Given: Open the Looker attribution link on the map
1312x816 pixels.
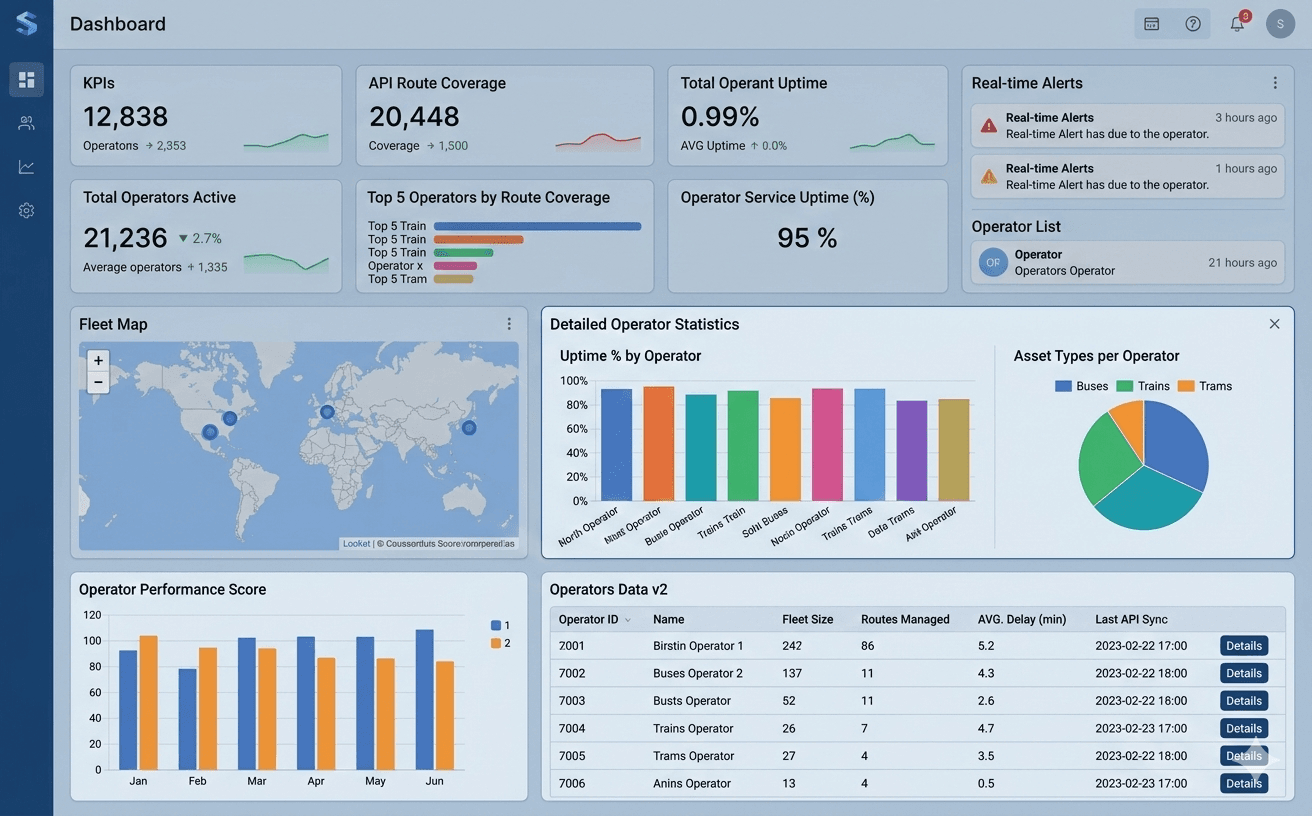Looking at the screenshot, I should 356,542.
